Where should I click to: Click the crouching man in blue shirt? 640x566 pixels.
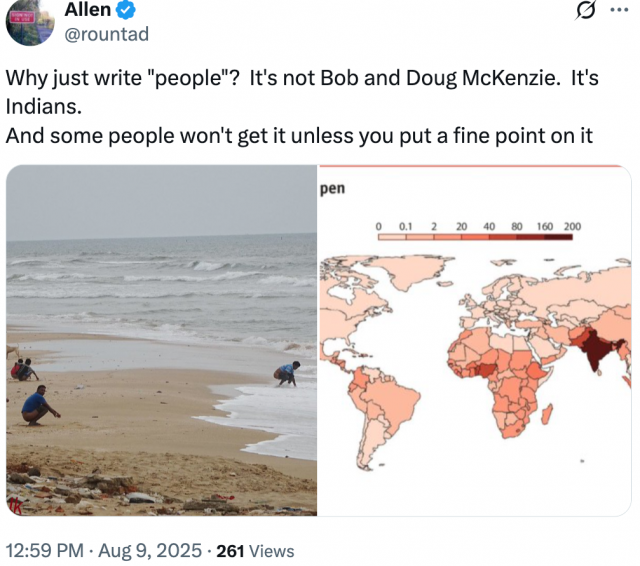tap(37, 404)
